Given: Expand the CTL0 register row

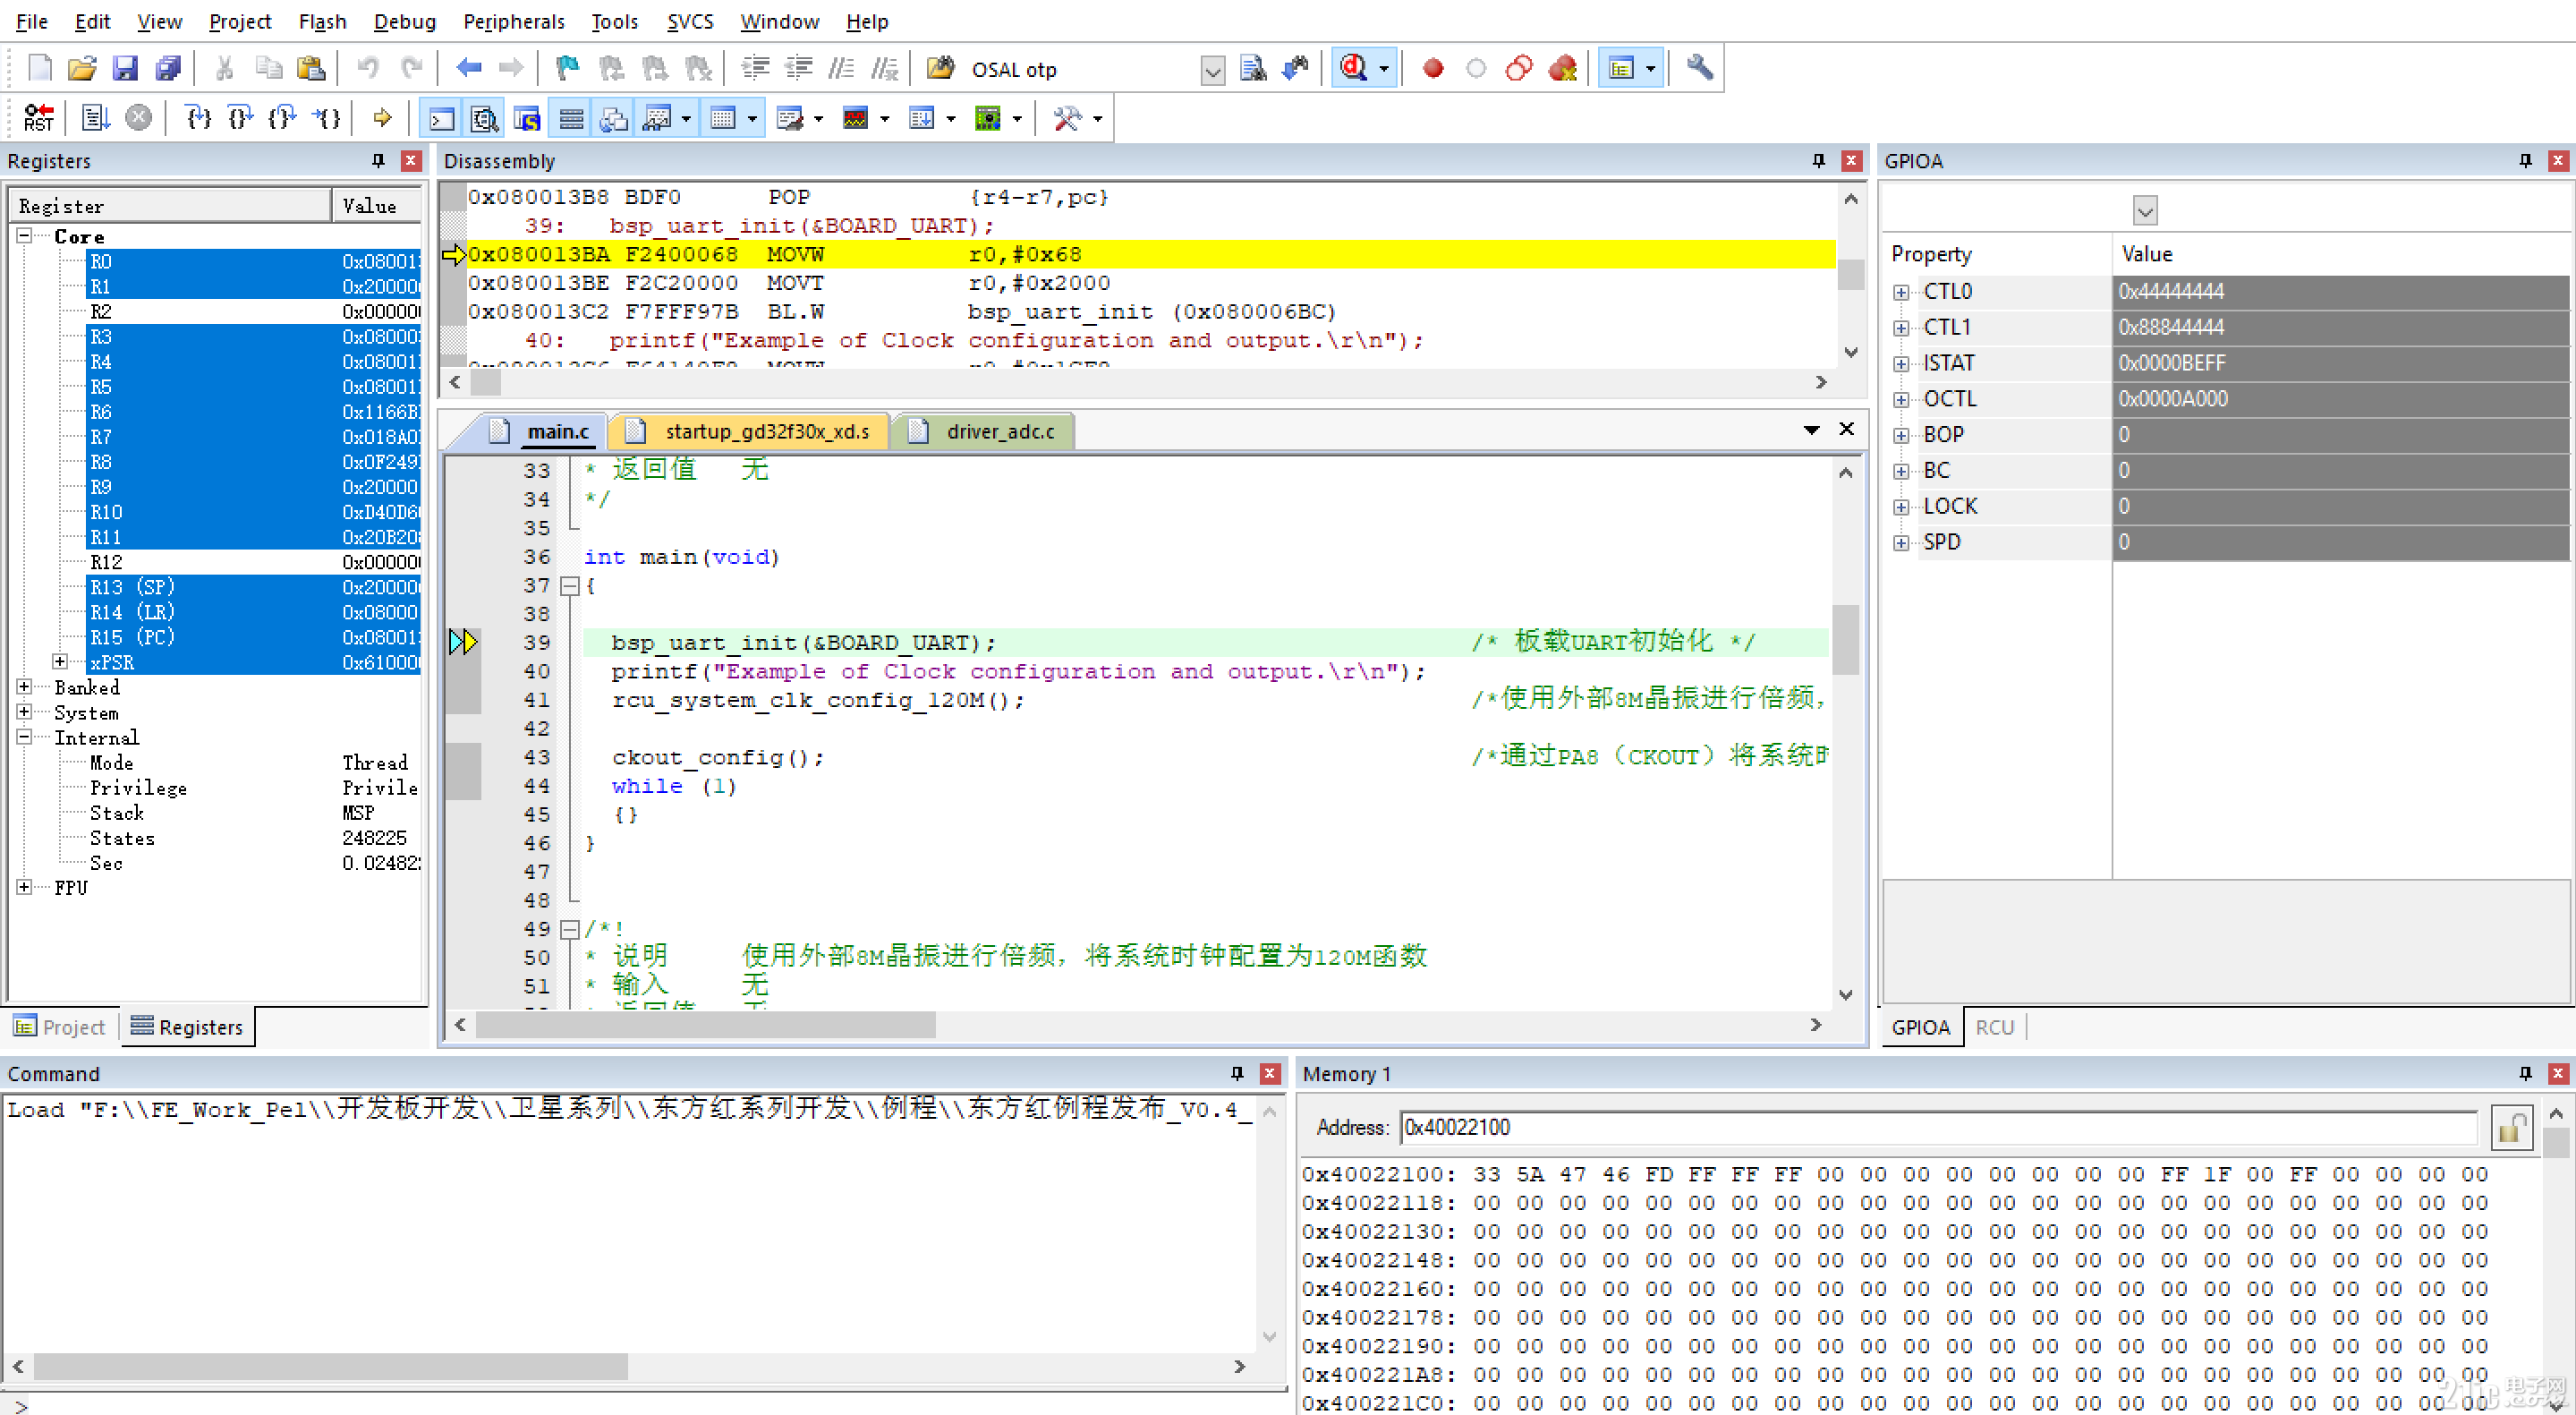Looking at the screenshot, I should click(1901, 292).
